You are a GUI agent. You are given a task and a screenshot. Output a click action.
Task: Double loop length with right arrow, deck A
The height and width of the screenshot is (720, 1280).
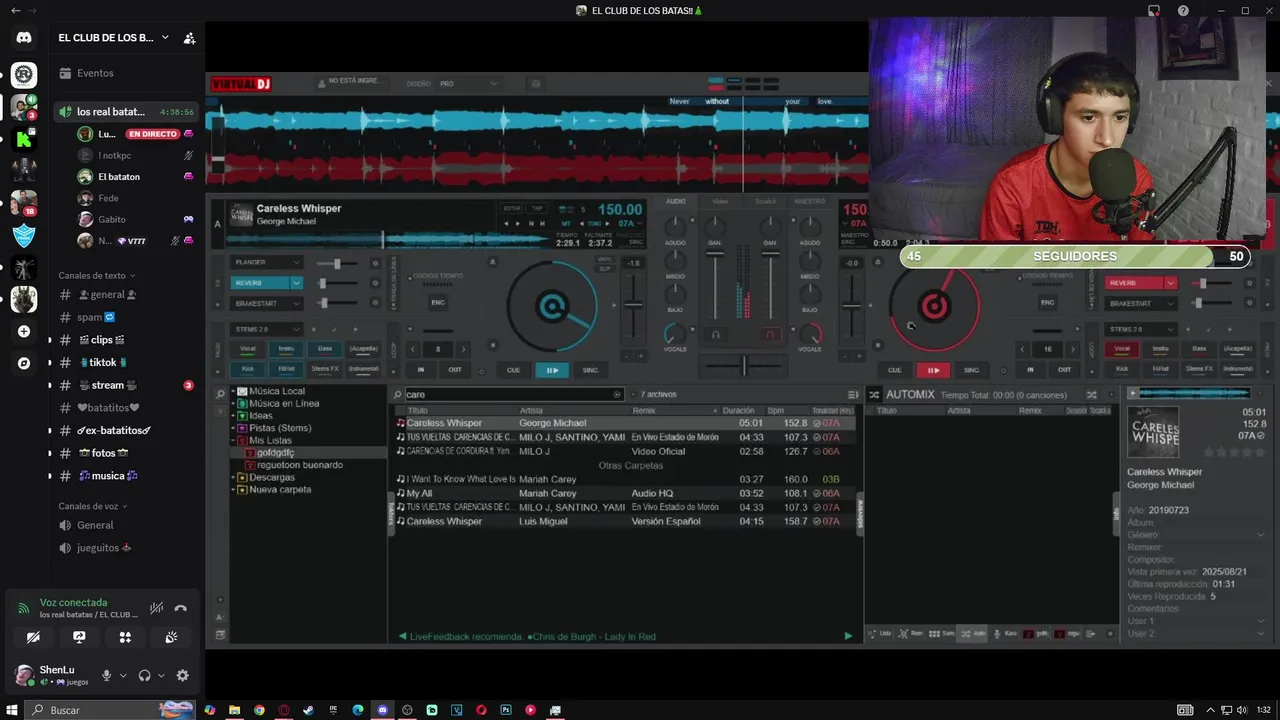[463, 349]
